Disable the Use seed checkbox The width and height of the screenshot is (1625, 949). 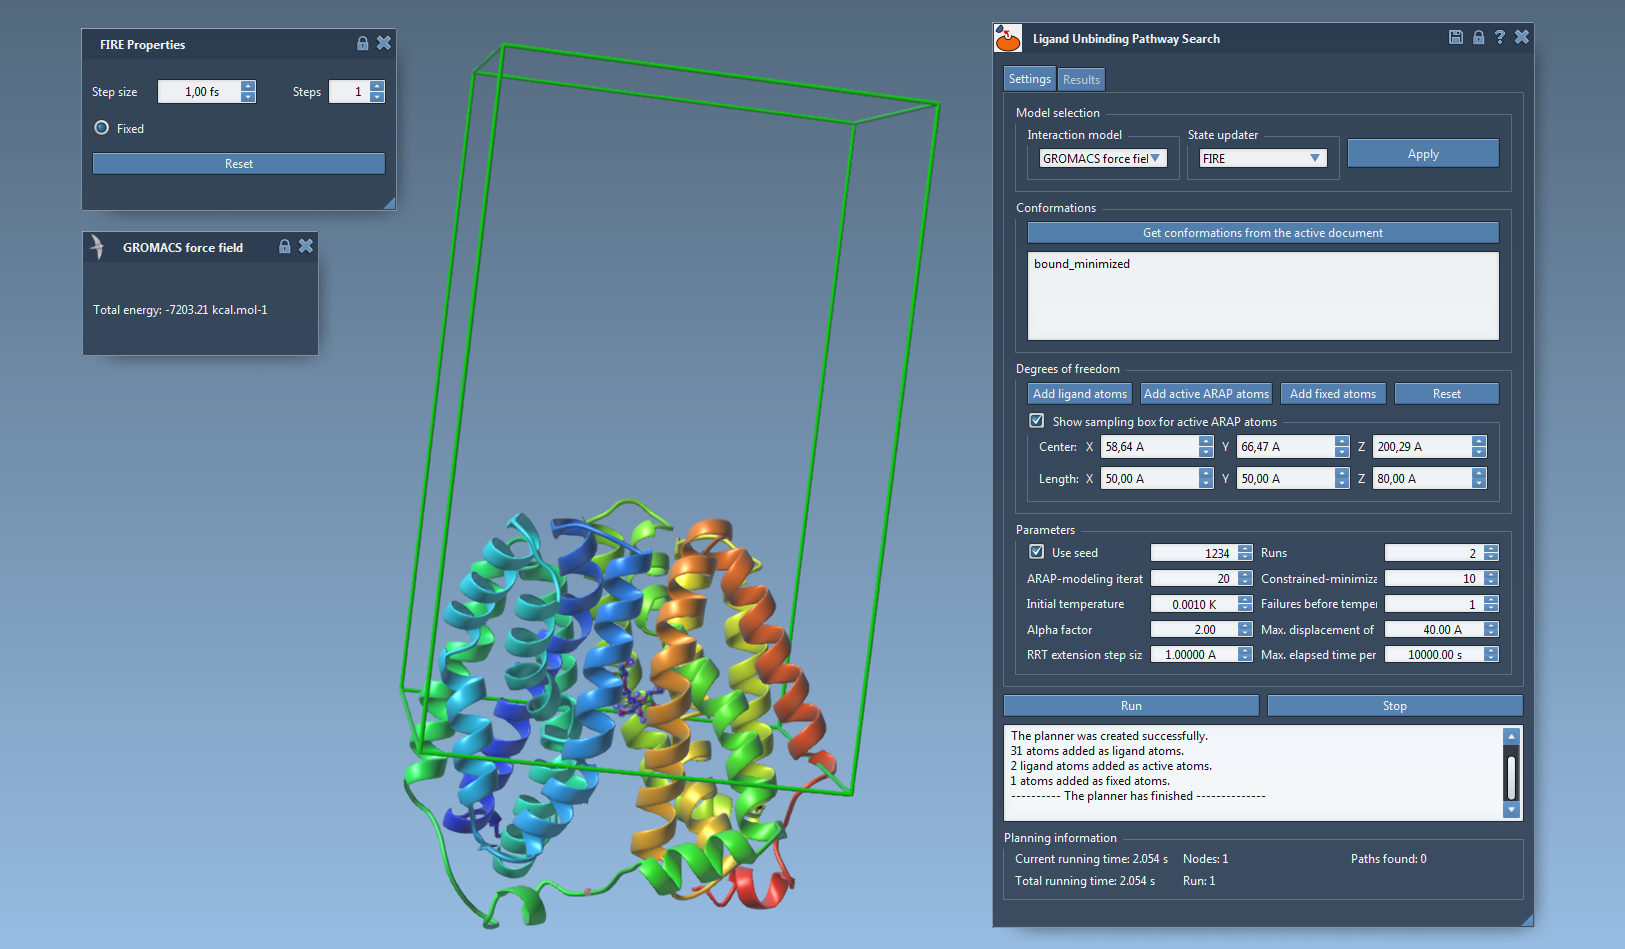[1037, 552]
